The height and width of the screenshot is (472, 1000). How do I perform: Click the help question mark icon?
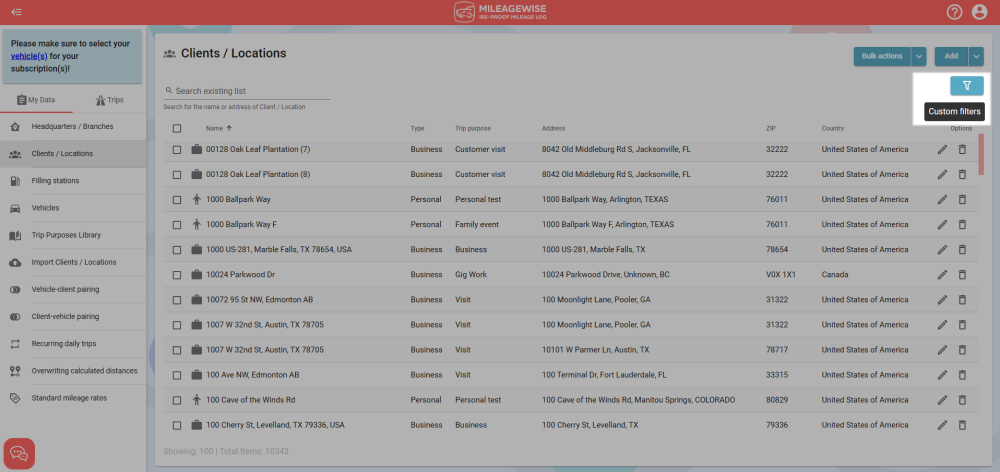point(955,12)
